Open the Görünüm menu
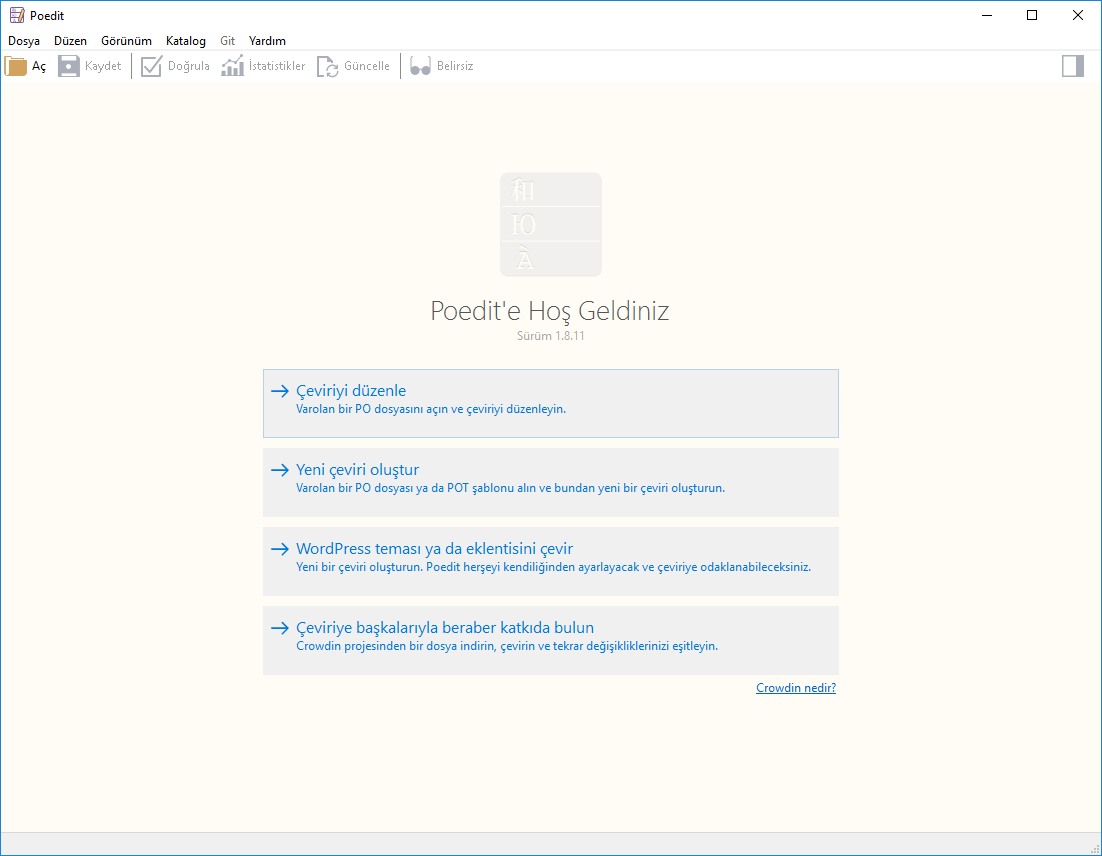The height and width of the screenshot is (856, 1102). [127, 41]
